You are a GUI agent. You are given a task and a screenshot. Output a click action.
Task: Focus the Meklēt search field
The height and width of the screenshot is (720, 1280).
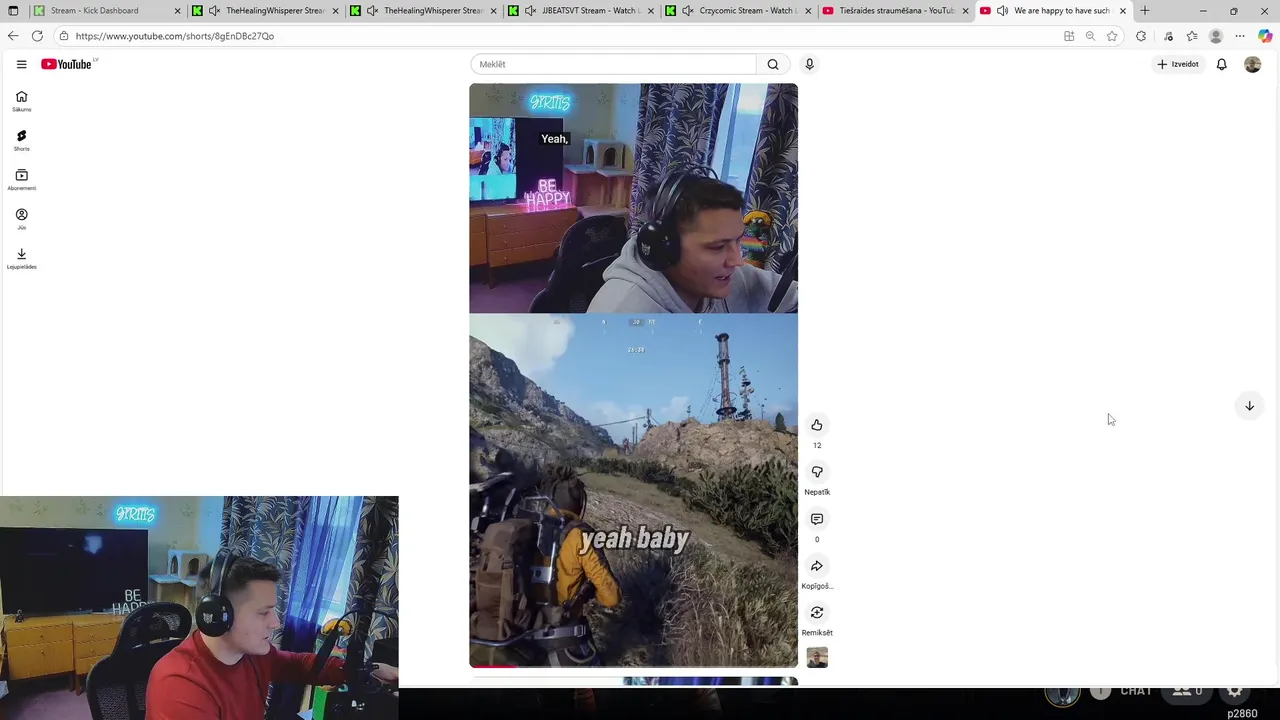click(x=613, y=64)
